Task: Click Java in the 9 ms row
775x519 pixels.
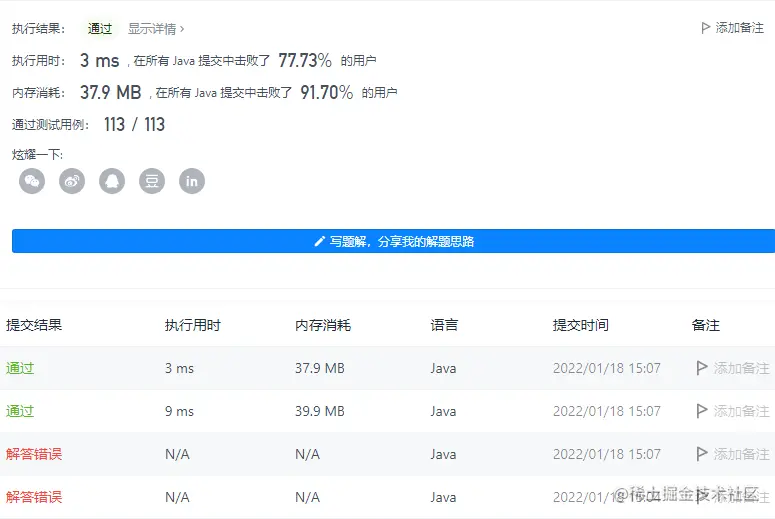Action: tap(443, 411)
